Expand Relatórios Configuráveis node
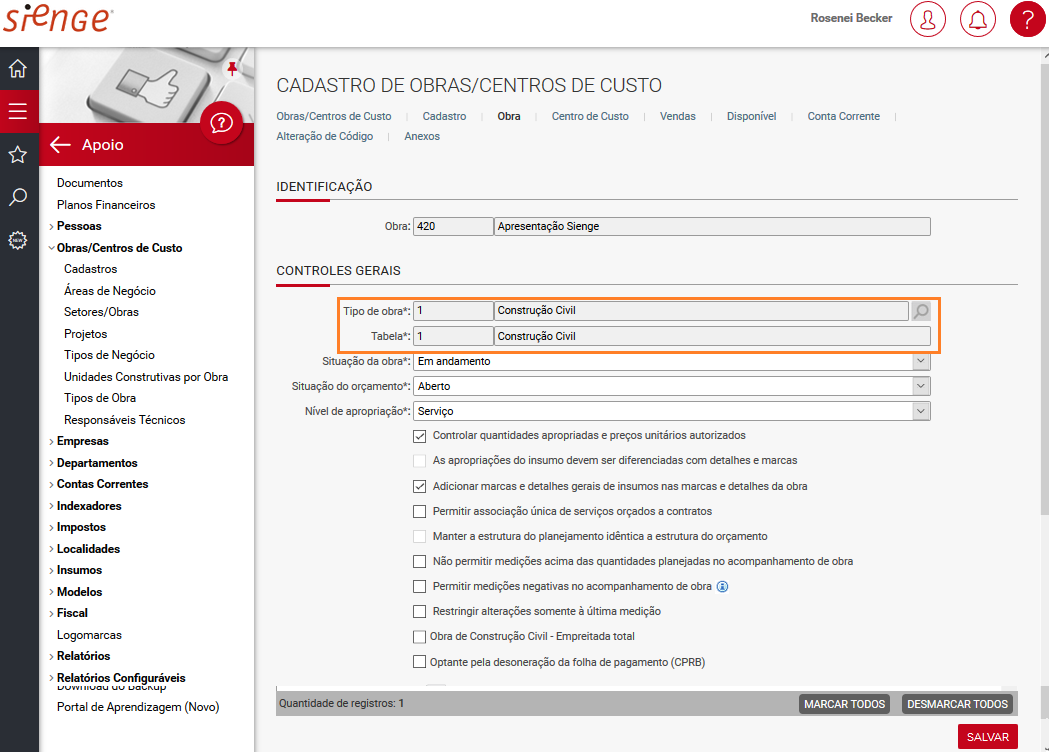Screen dimensions: 1049x754 [52, 678]
